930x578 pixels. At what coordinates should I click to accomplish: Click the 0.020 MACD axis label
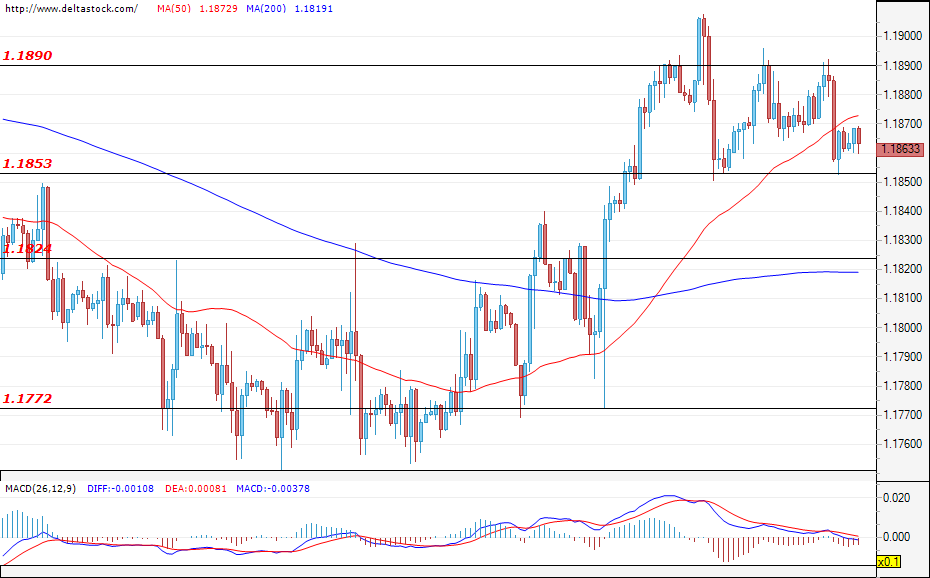[x=896, y=498]
